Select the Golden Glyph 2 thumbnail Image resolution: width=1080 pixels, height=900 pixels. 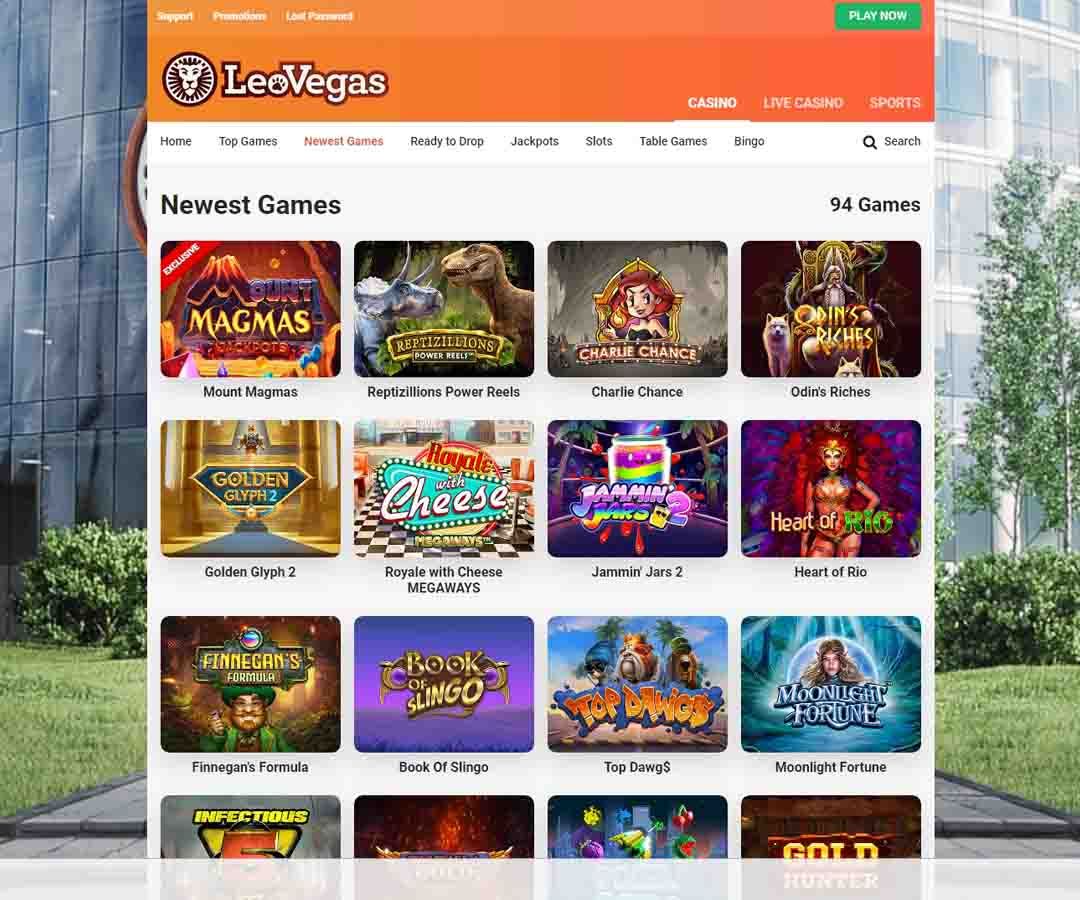pyautogui.click(x=250, y=488)
